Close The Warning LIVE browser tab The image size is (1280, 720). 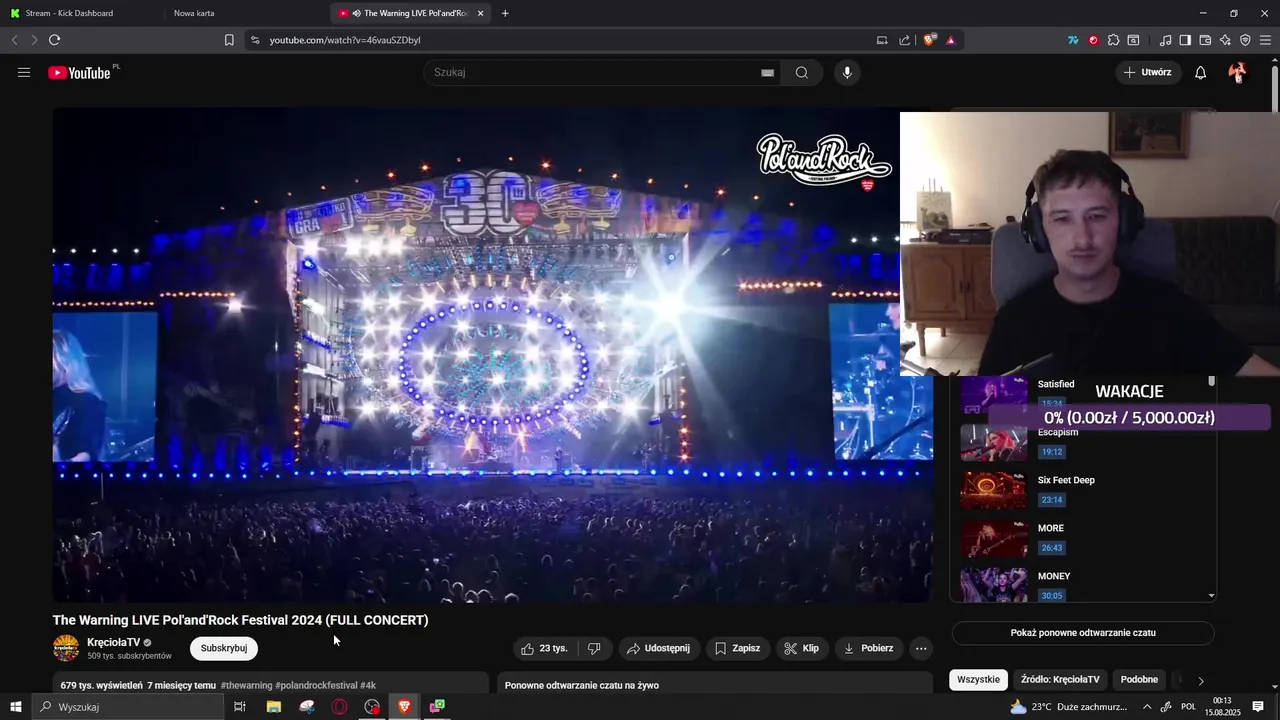(x=481, y=13)
